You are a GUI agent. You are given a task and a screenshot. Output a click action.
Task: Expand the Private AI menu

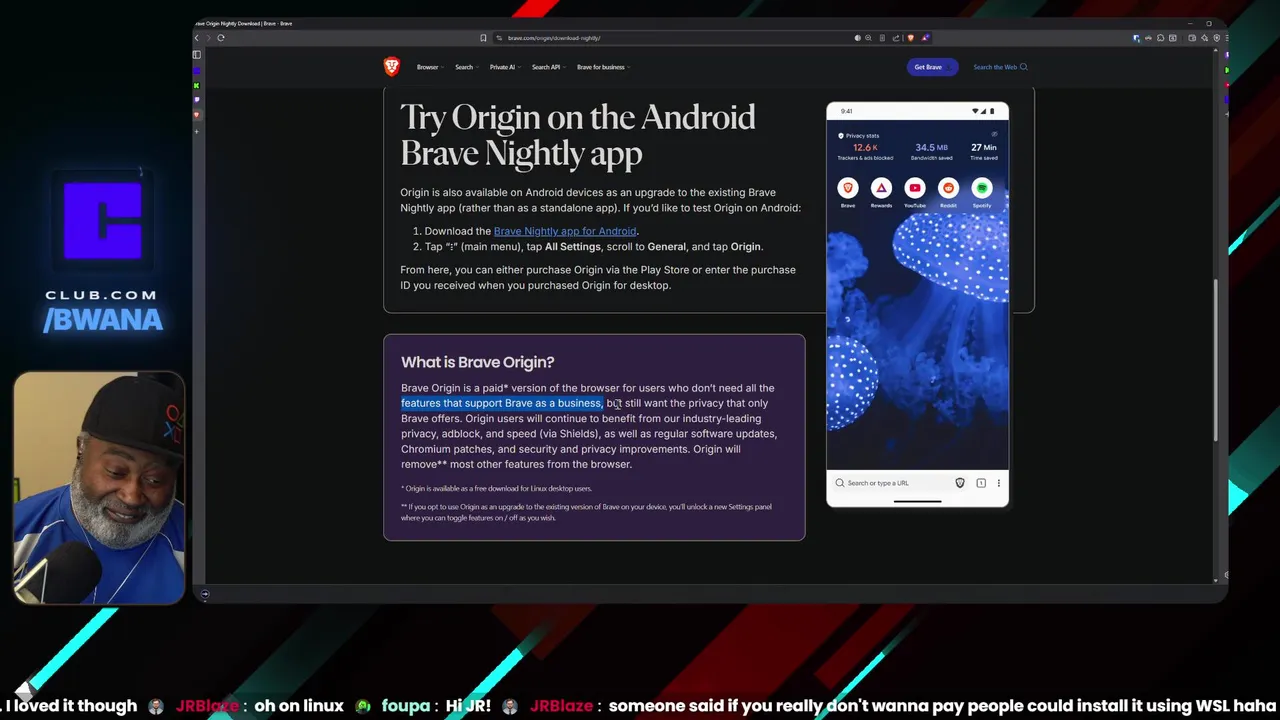click(505, 67)
